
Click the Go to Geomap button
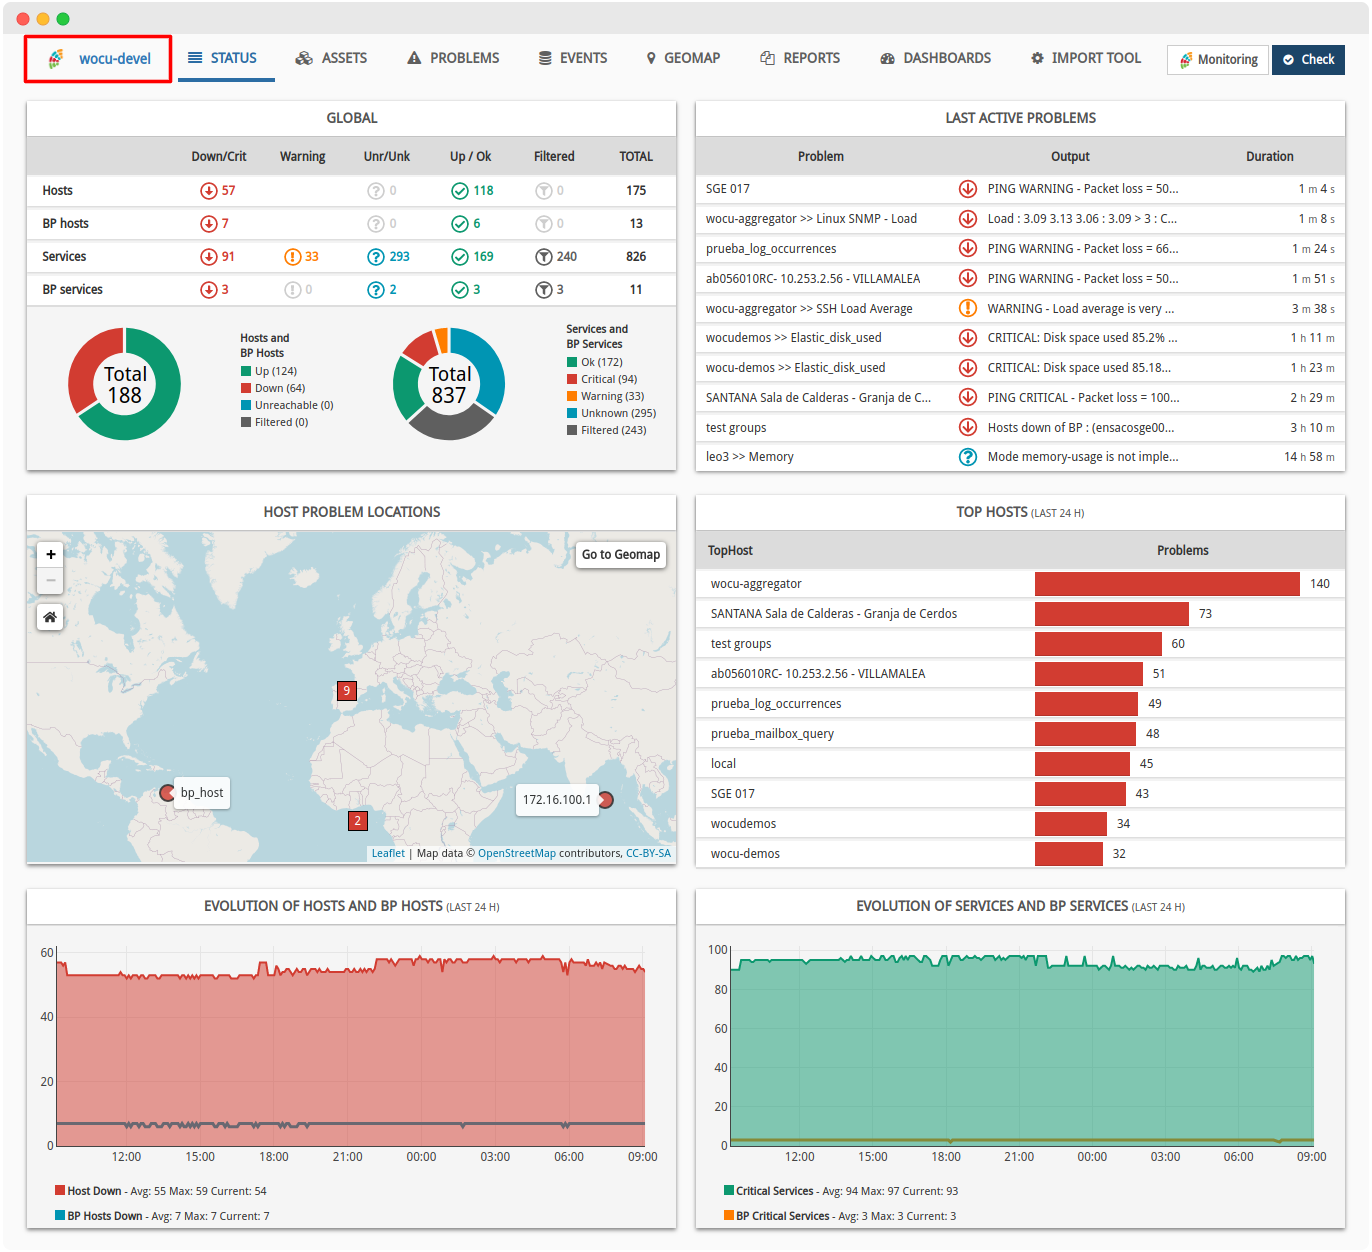[621, 554]
